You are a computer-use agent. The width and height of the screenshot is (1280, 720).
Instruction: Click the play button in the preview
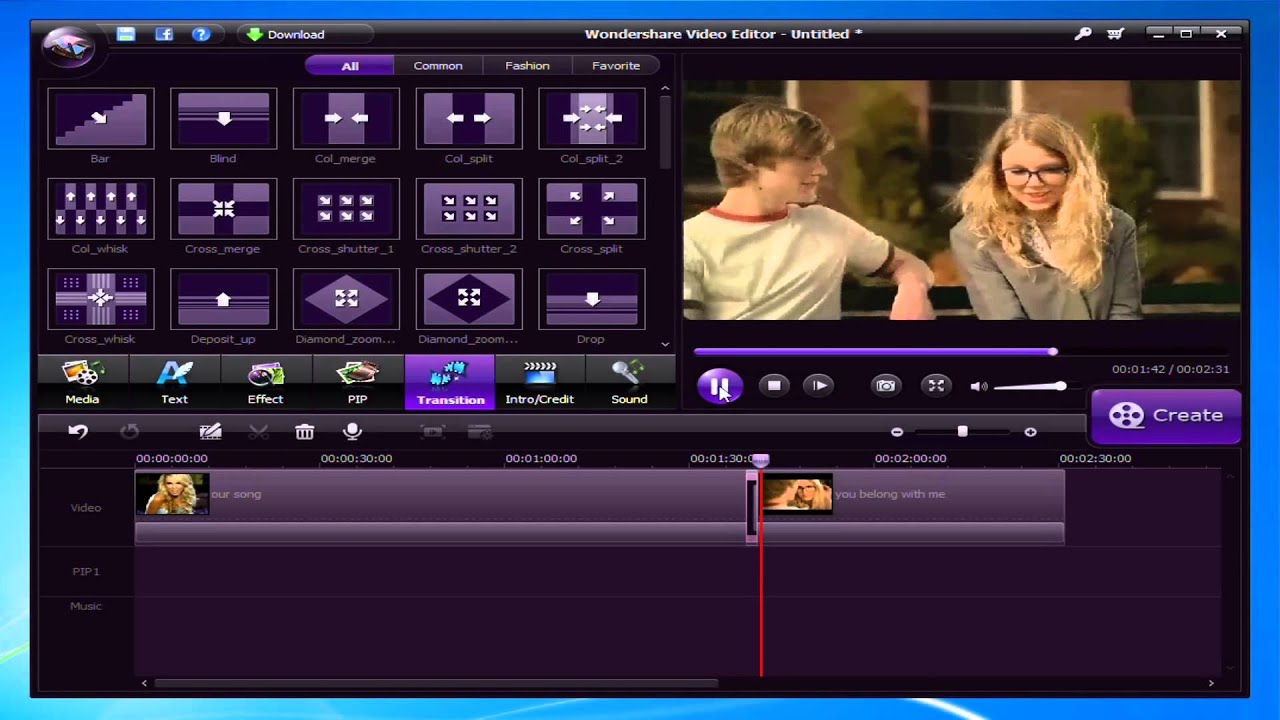(x=819, y=385)
